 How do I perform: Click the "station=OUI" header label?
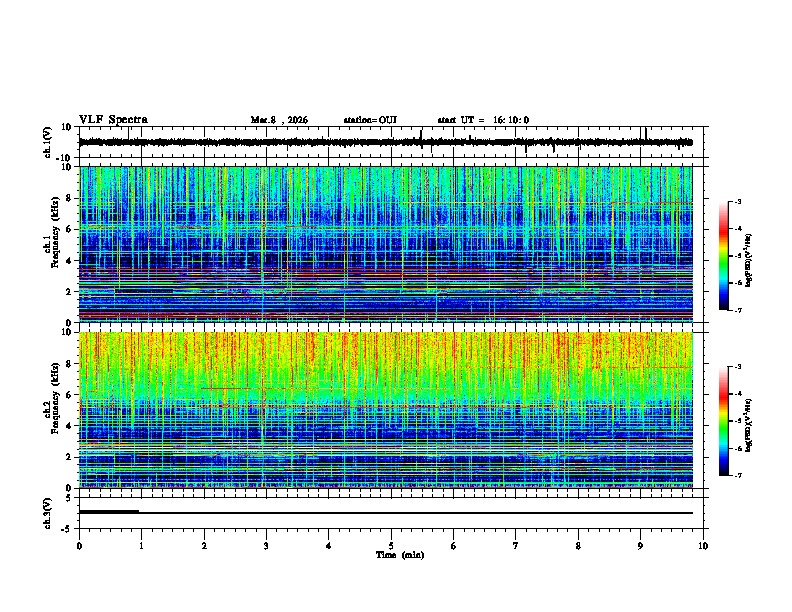tap(370, 120)
